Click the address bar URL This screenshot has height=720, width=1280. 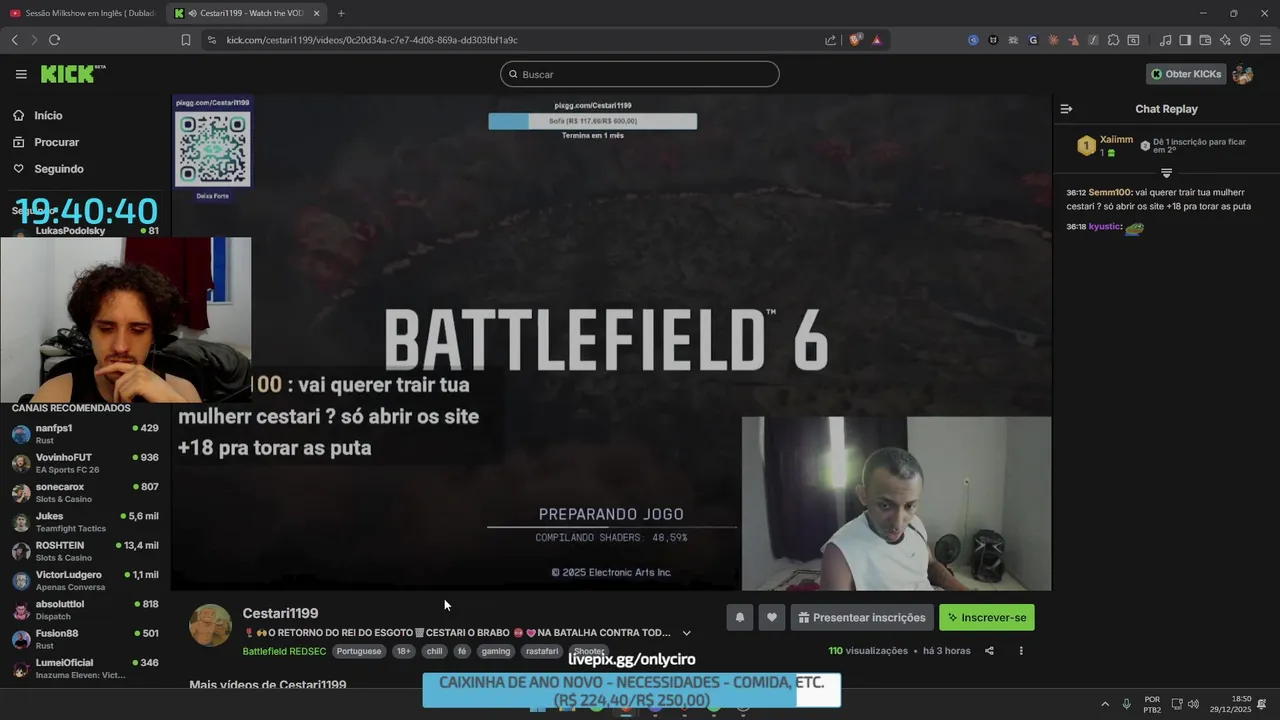click(372, 40)
